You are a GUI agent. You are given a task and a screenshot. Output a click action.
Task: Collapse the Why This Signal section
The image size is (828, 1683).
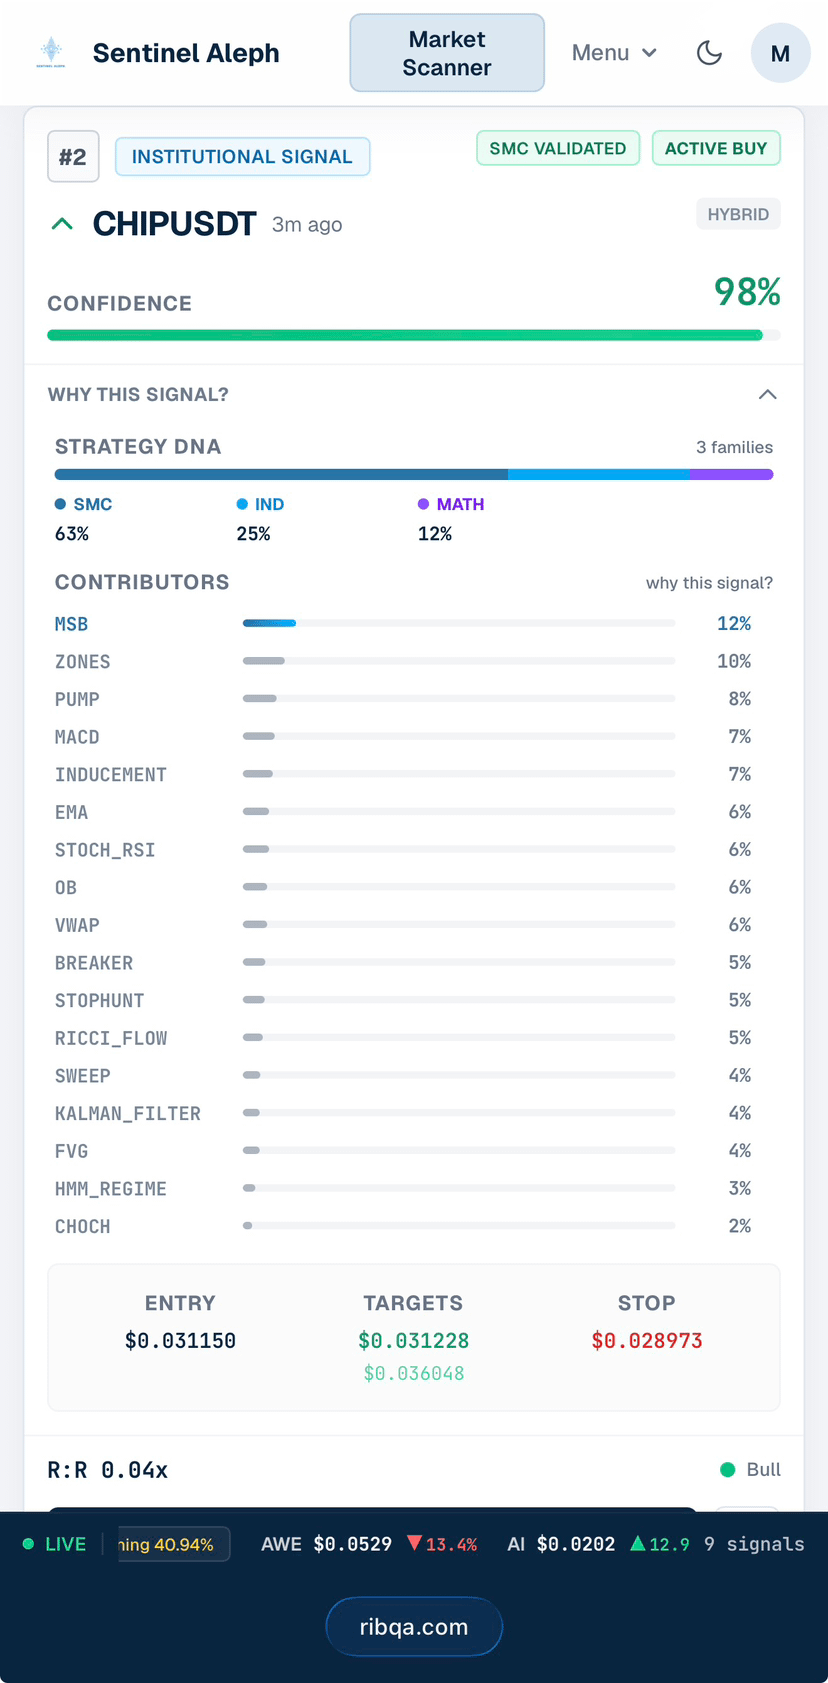(767, 394)
